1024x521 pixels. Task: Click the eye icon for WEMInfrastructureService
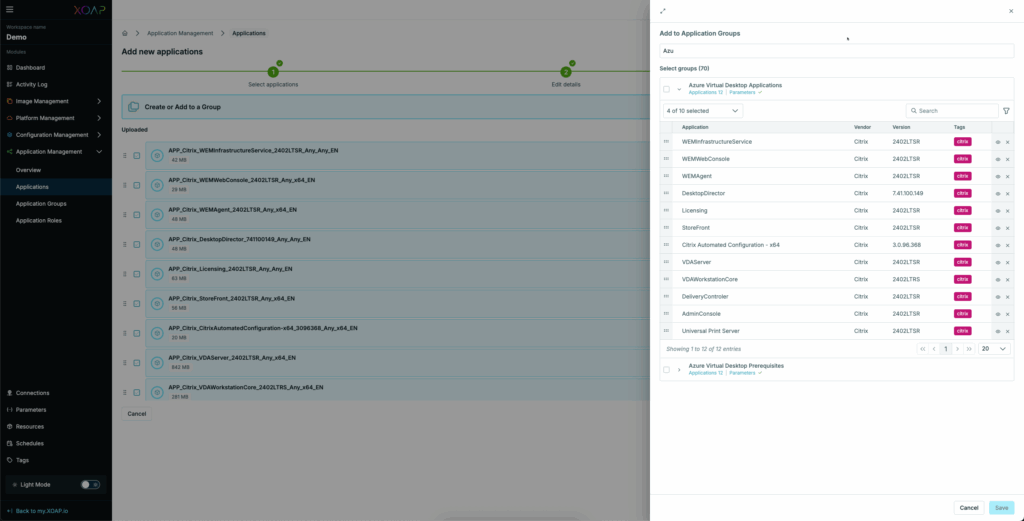pos(997,142)
